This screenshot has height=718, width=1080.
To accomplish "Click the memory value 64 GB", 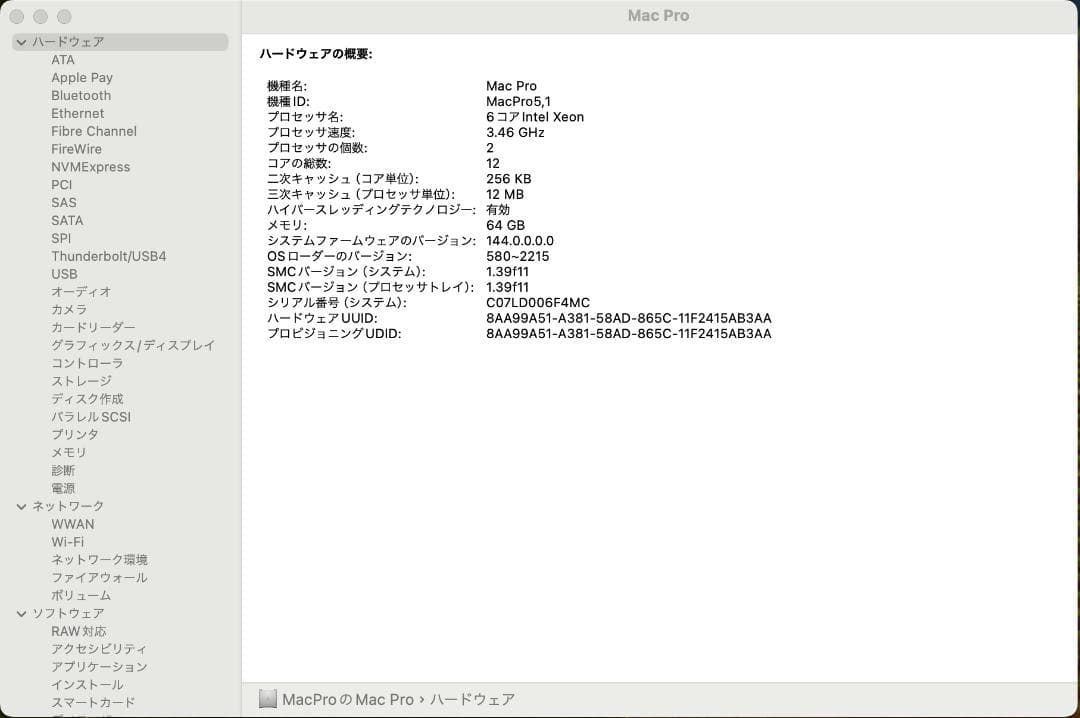I will point(506,225).
